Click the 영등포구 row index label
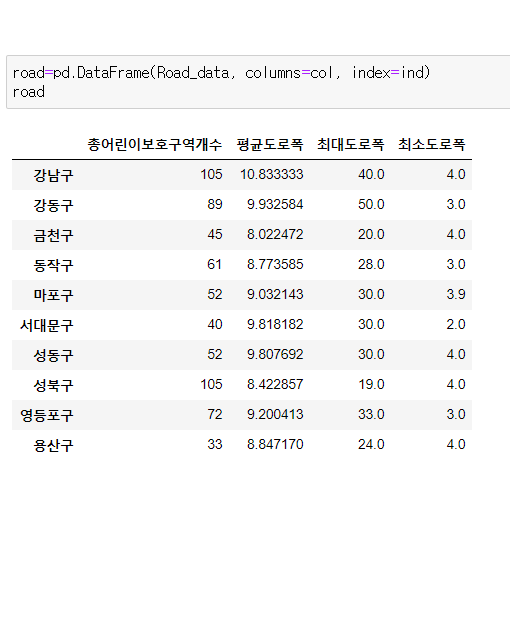510x624 pixels. pyautogui.click(x=47, y=415)
